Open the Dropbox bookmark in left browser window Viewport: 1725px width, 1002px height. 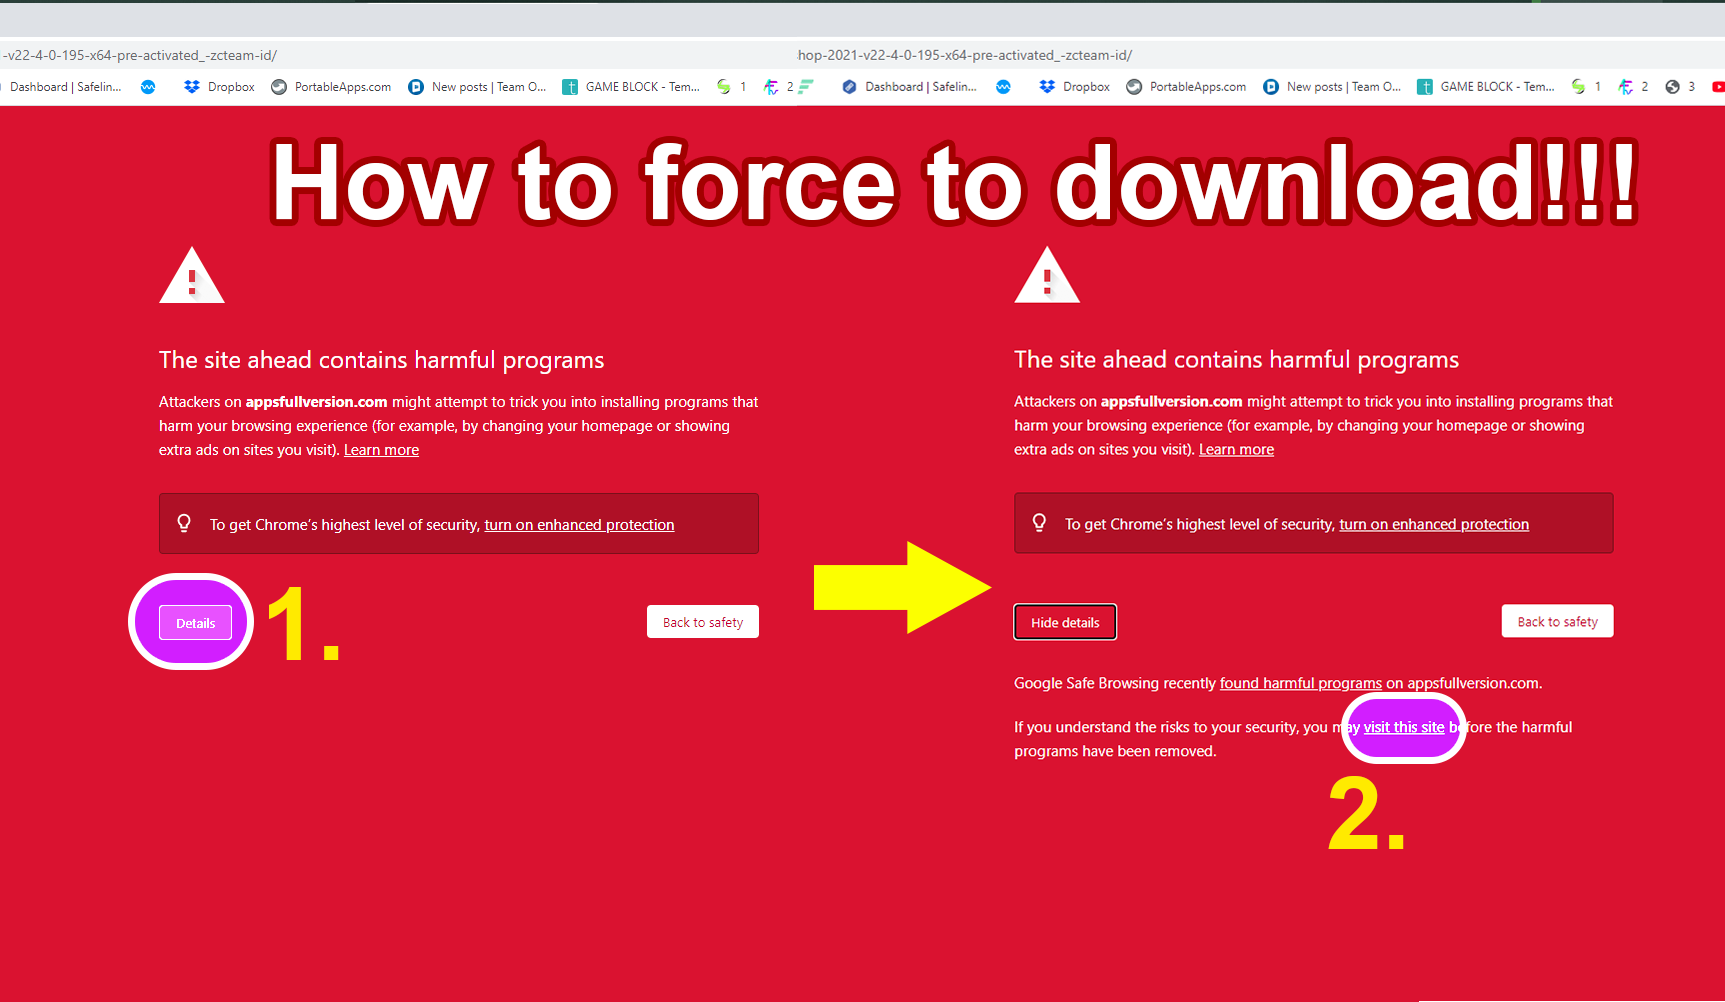tap(219, 87)
